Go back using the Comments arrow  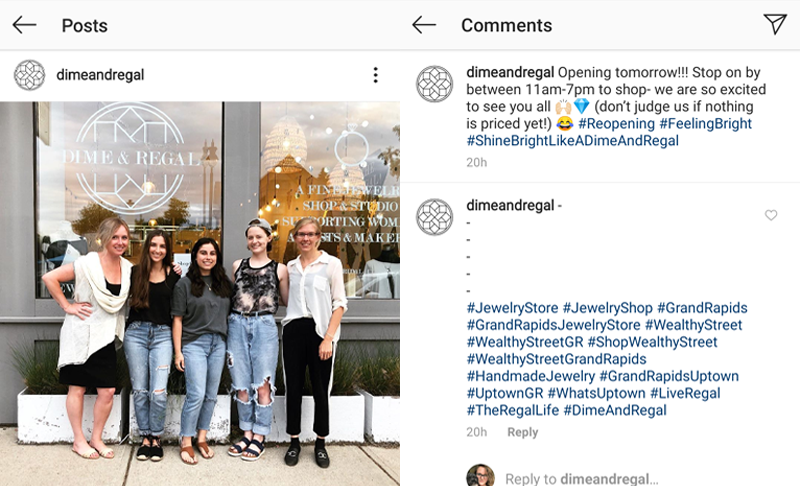(x=424, y=25)
